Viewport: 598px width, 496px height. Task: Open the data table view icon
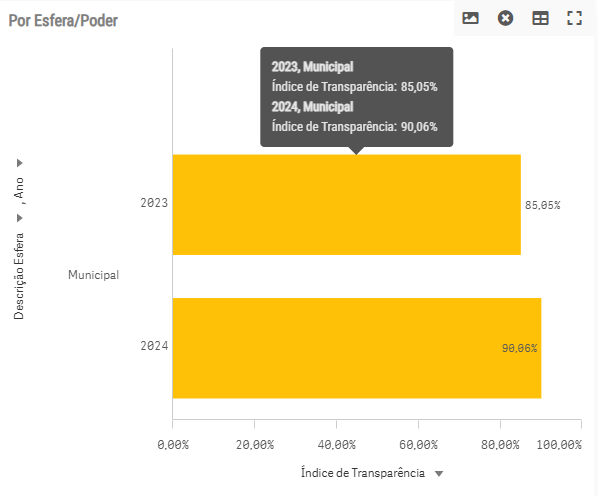(540, 18)
